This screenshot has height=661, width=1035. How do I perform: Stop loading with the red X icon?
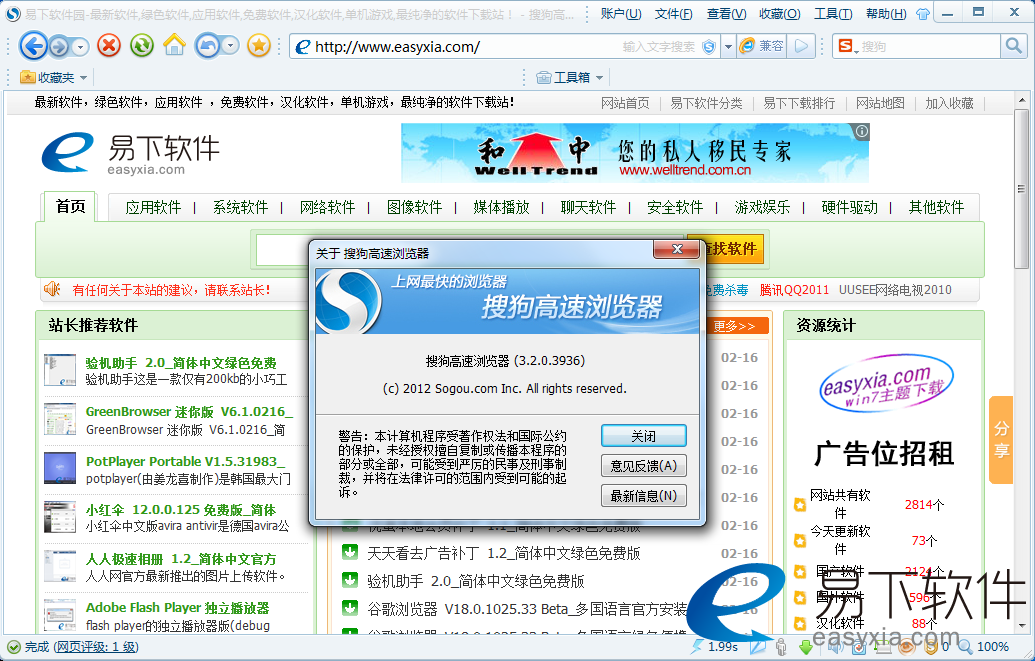click(109, 46)
